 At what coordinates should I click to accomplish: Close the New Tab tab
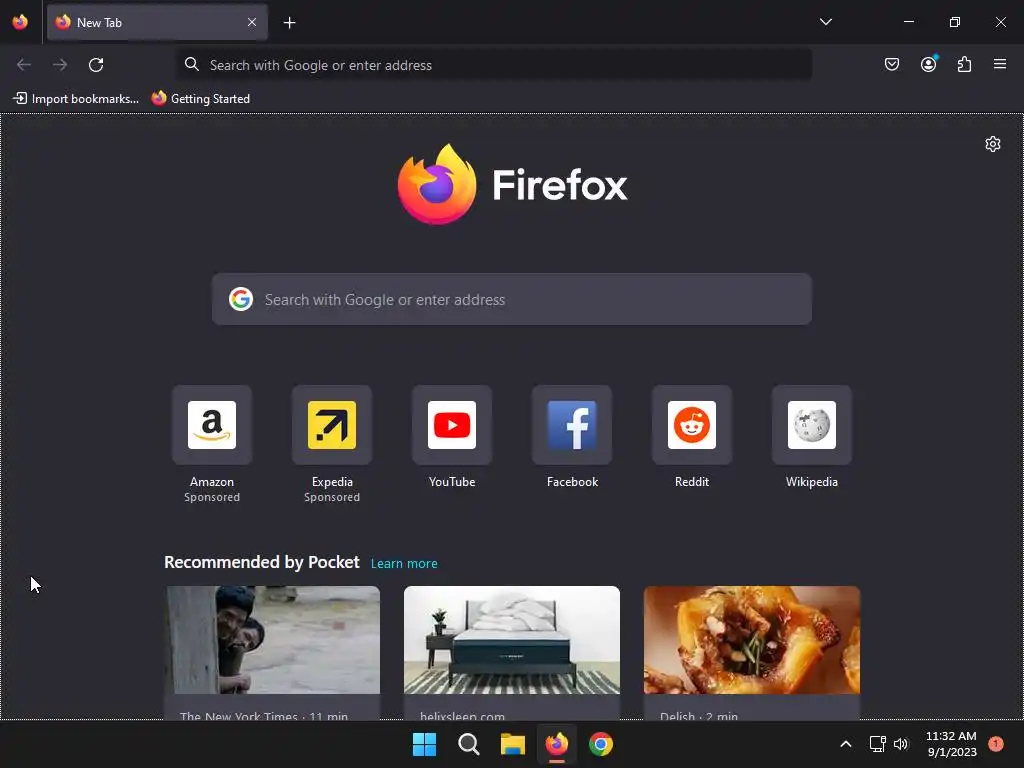(252, 22)
